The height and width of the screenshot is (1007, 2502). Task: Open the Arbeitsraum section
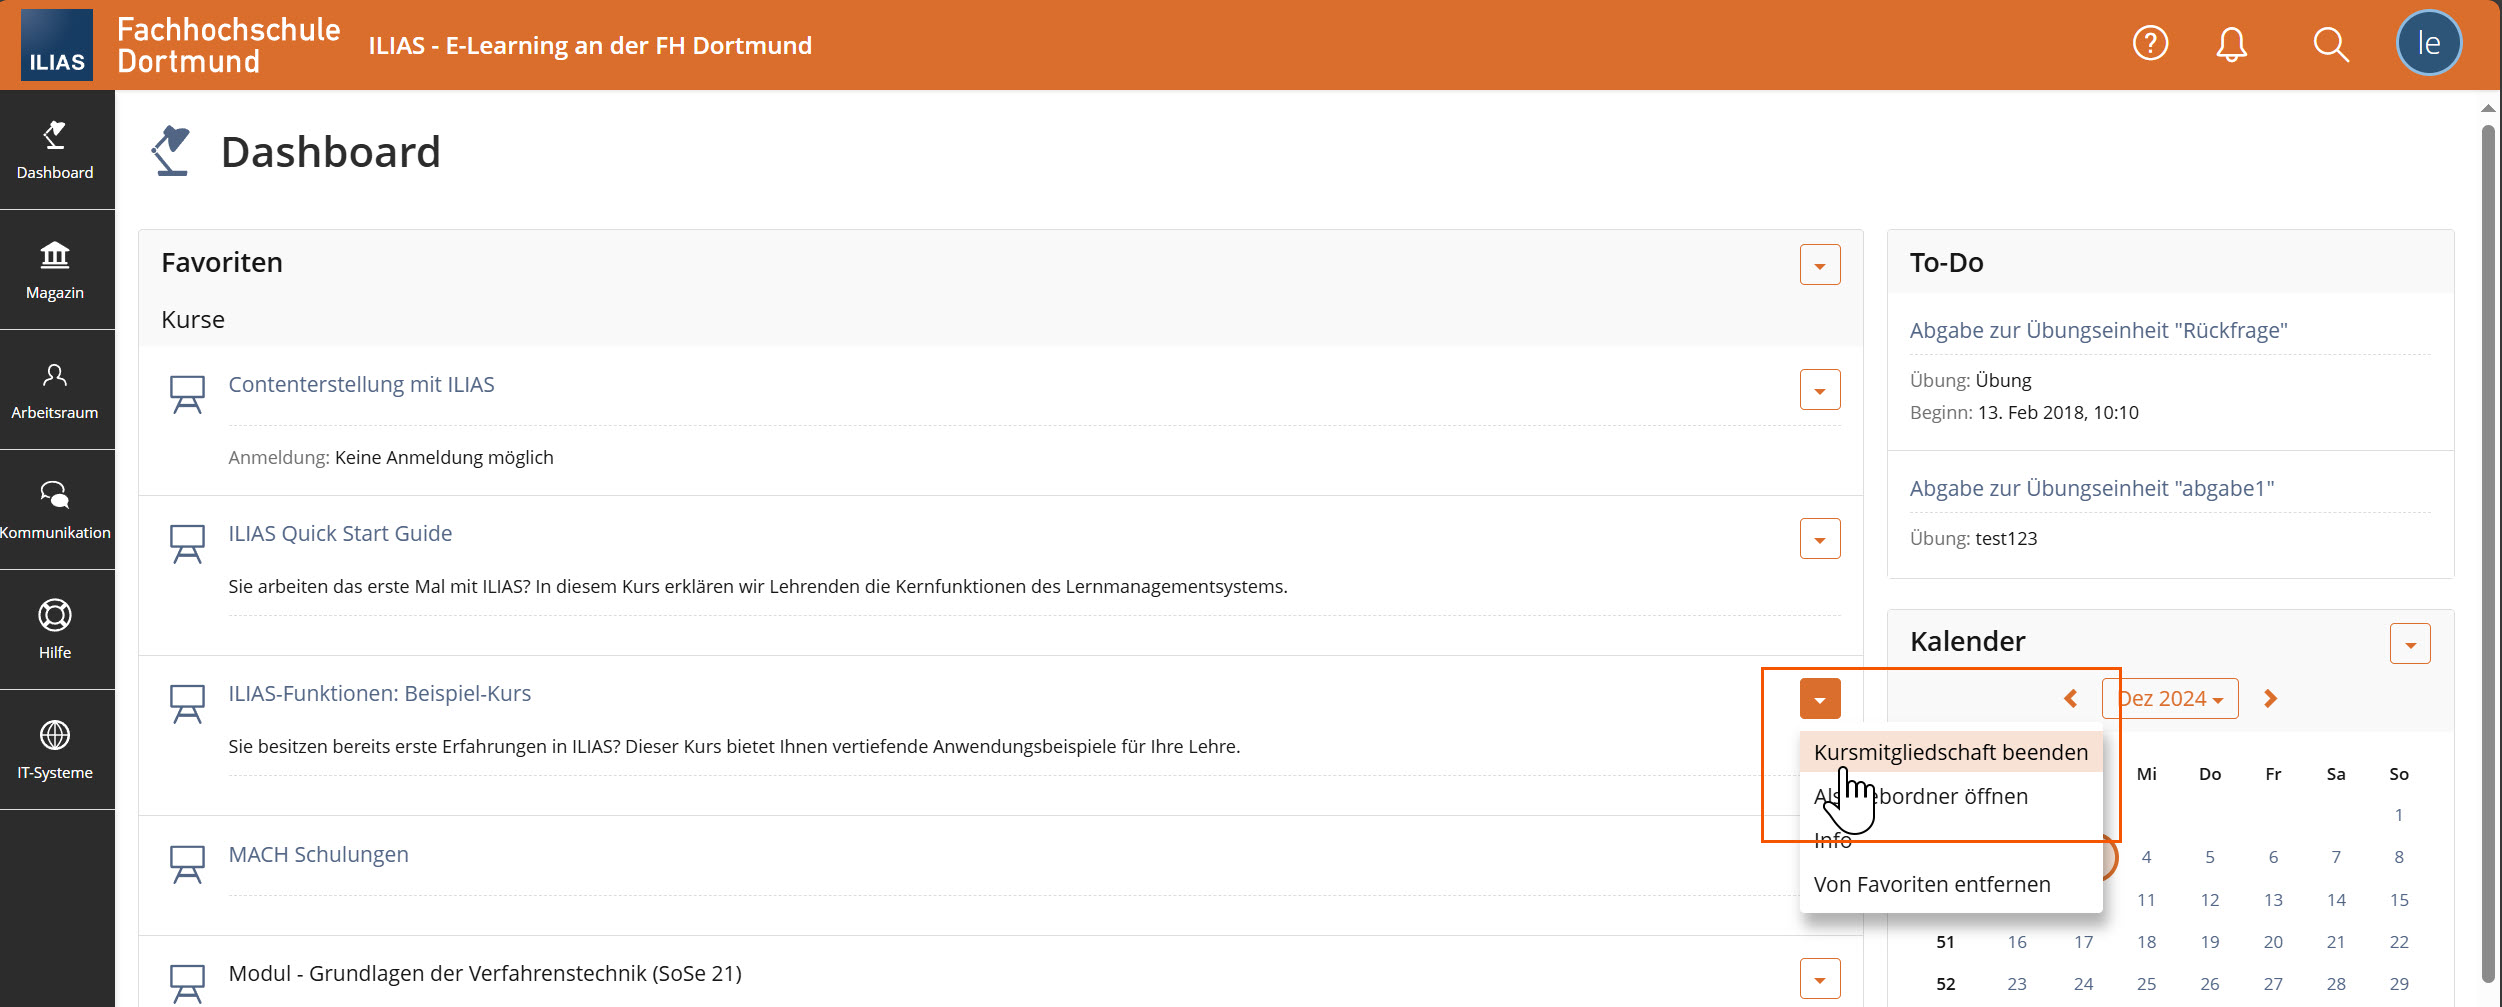(55, 390)
